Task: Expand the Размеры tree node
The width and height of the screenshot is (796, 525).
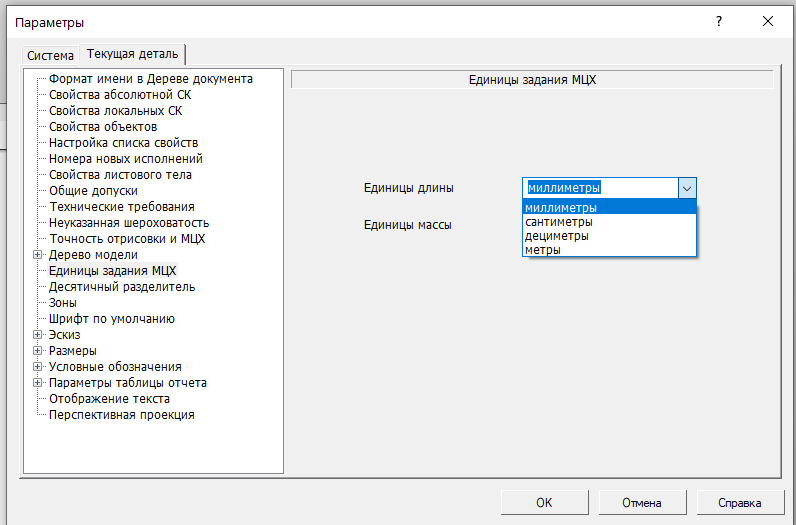Action: tap(38, 351)
